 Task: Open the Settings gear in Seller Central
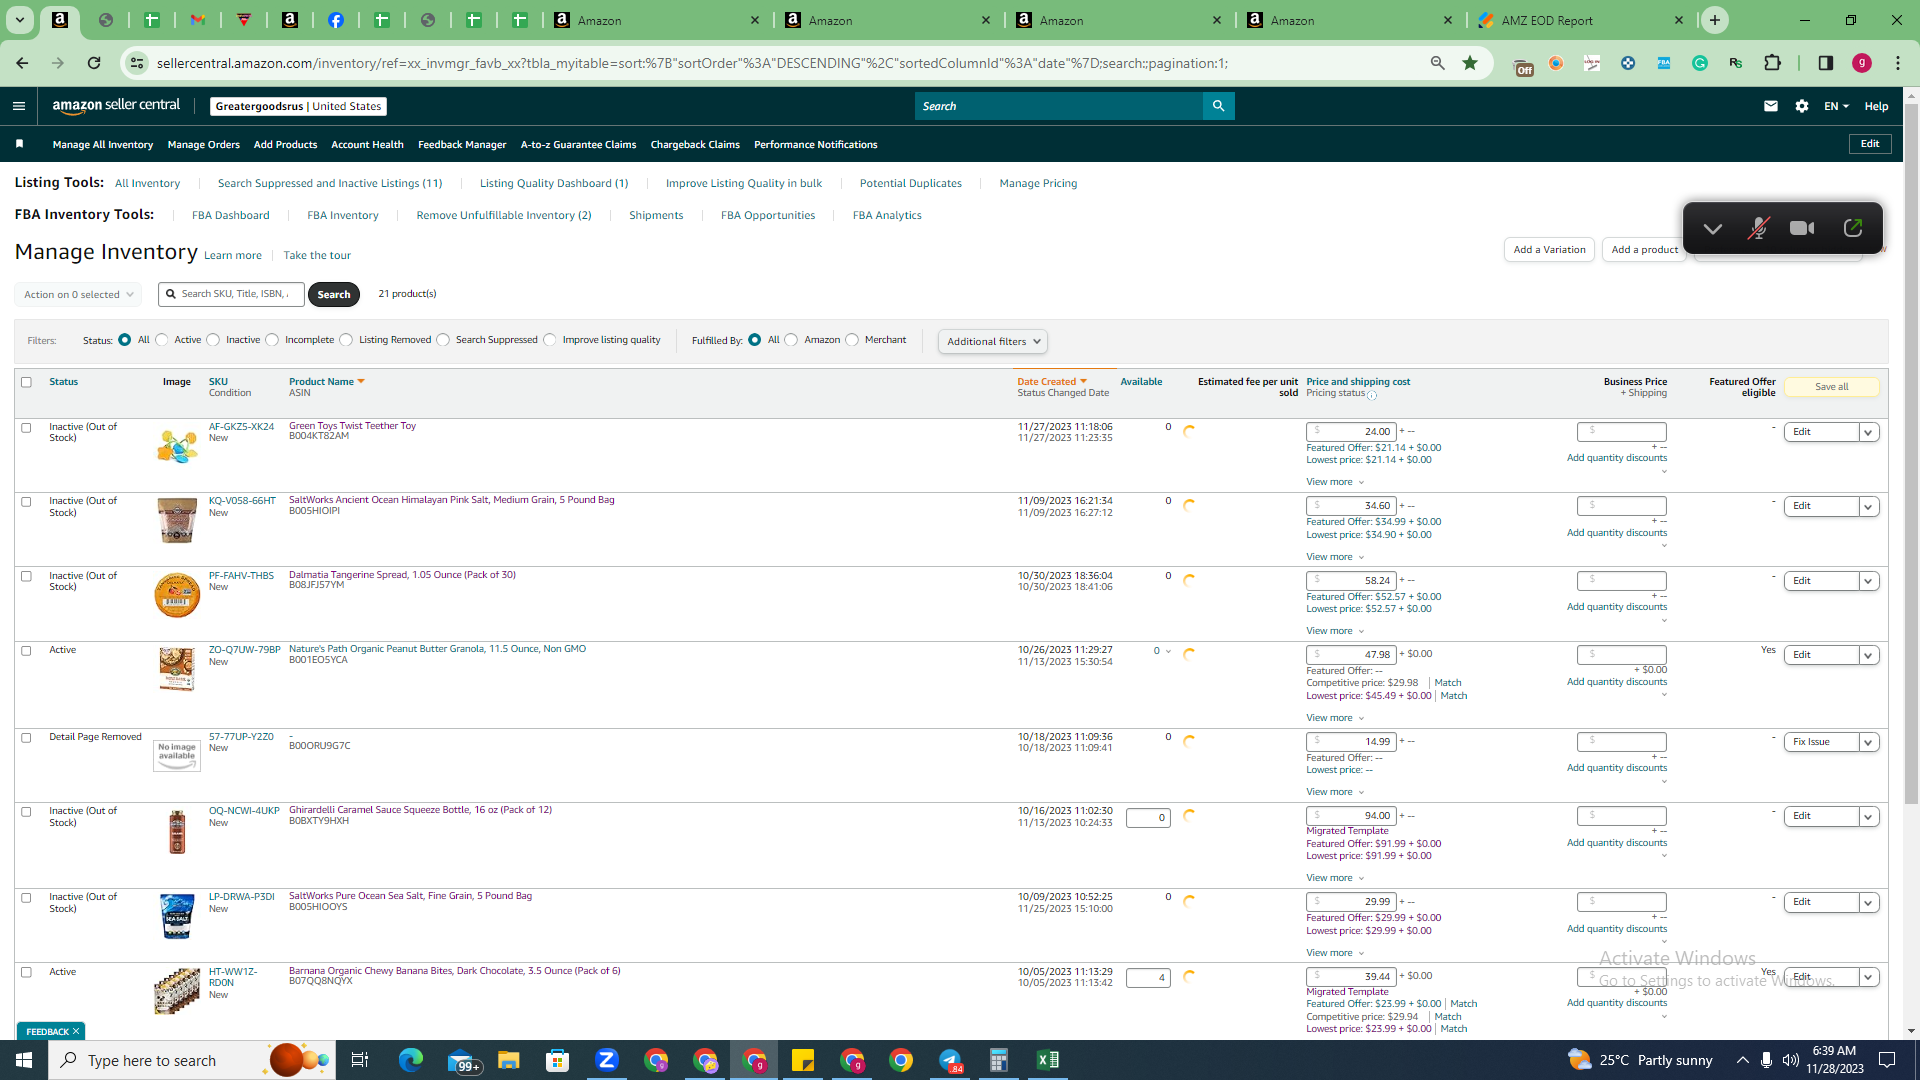click(x=1801, y=106)
